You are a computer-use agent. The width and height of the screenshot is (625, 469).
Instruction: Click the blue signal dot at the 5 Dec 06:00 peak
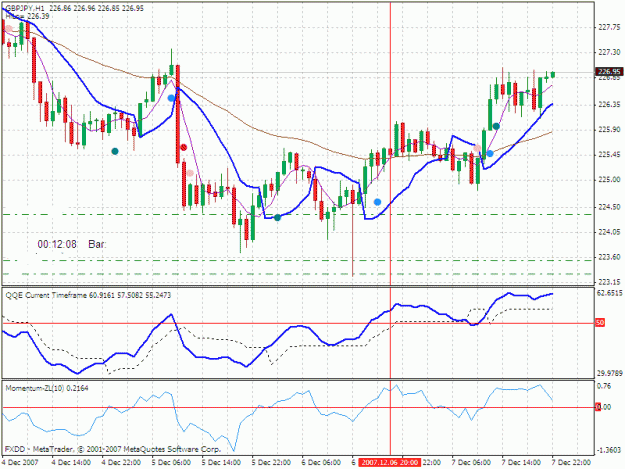(171, 98)
